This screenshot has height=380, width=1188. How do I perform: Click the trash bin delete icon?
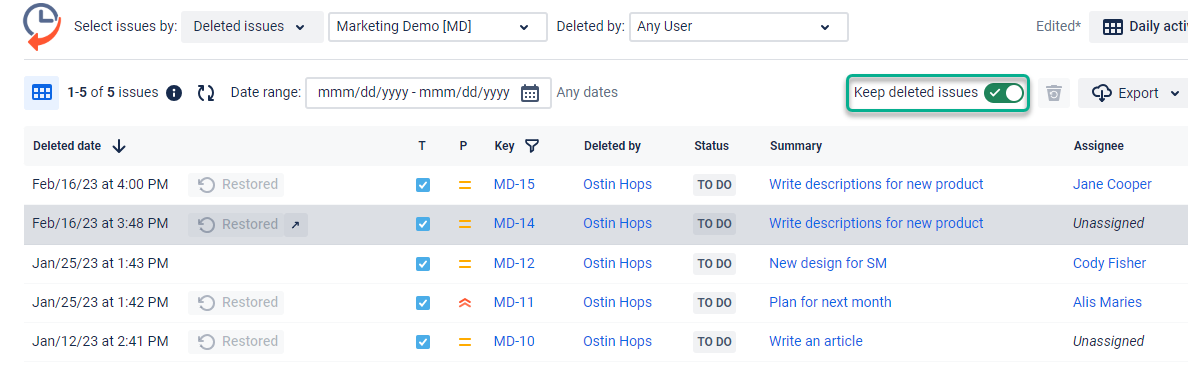(x=1054, y=93)
